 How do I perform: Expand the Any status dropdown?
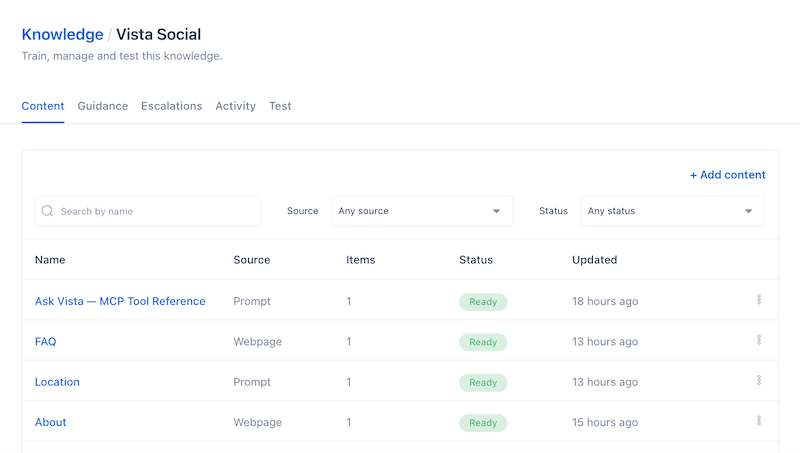pyautogui.click(x=672, y=211)
